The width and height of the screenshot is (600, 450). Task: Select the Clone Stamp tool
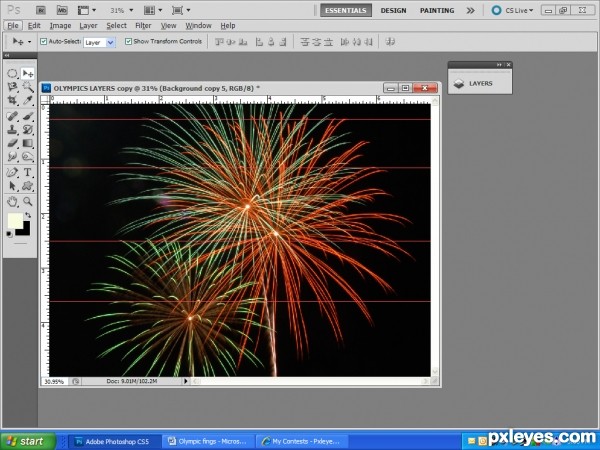[12, 129]
